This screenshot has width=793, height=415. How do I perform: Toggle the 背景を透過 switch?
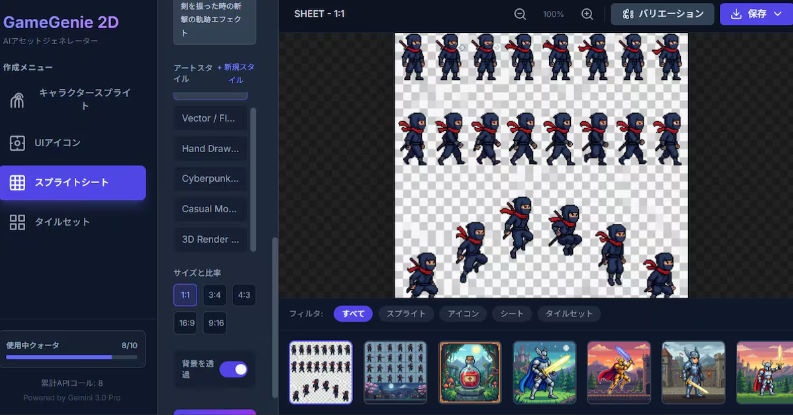coord(234,370)
